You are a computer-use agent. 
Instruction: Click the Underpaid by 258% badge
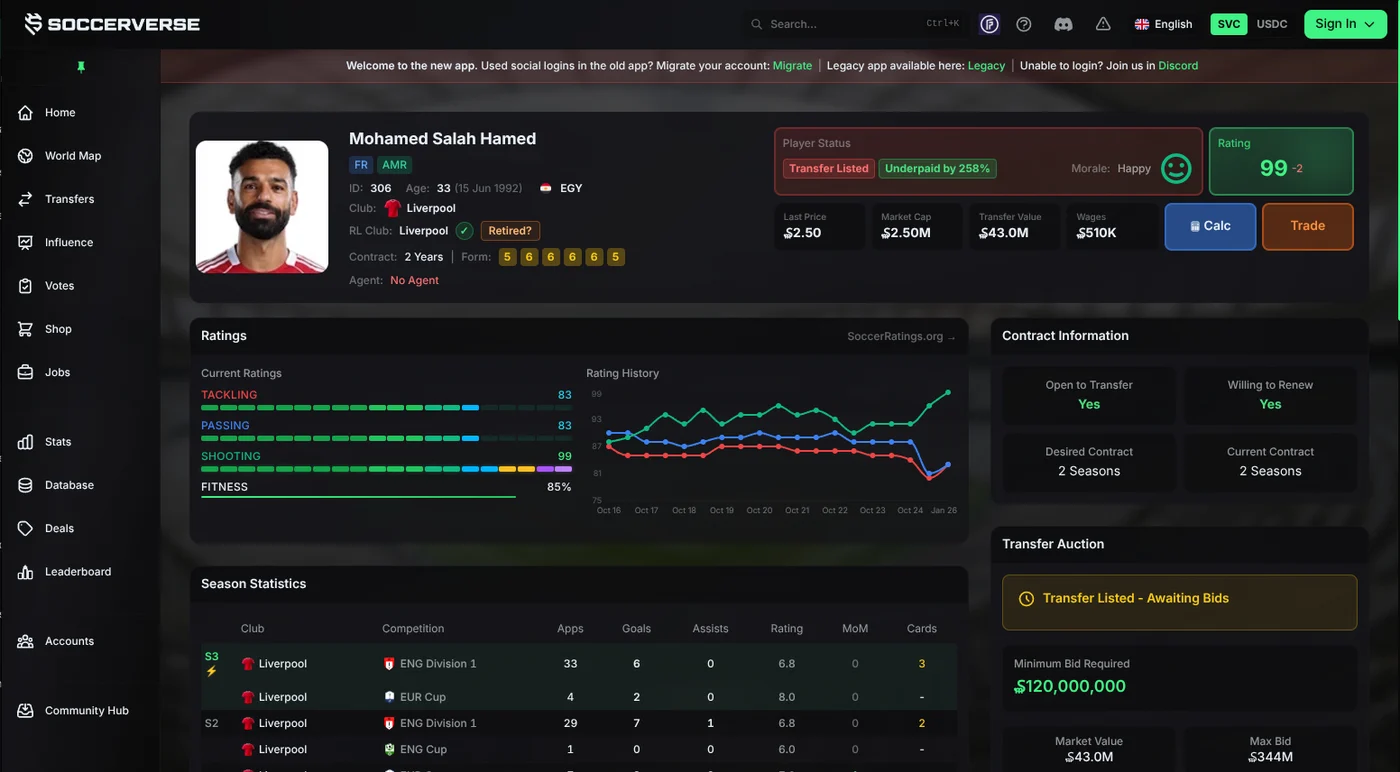pos(938,169)
